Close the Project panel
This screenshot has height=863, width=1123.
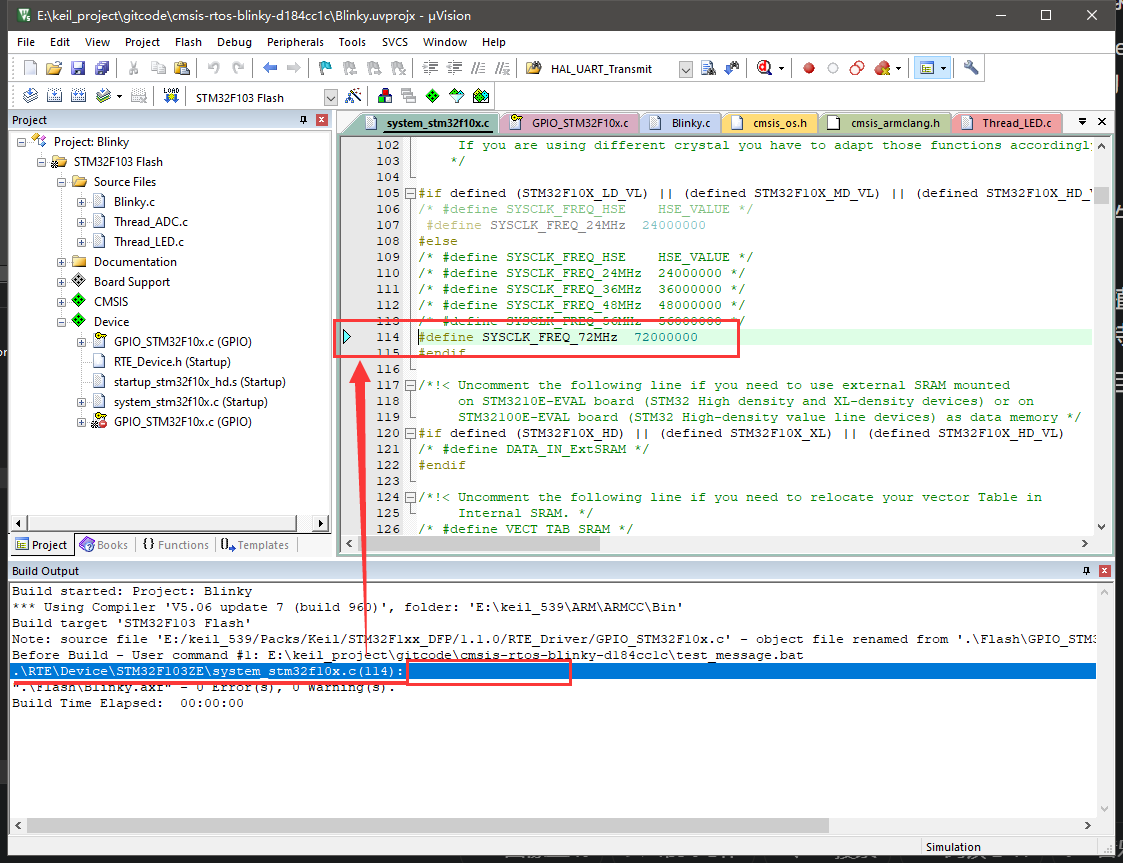click(x=321, y=120)
